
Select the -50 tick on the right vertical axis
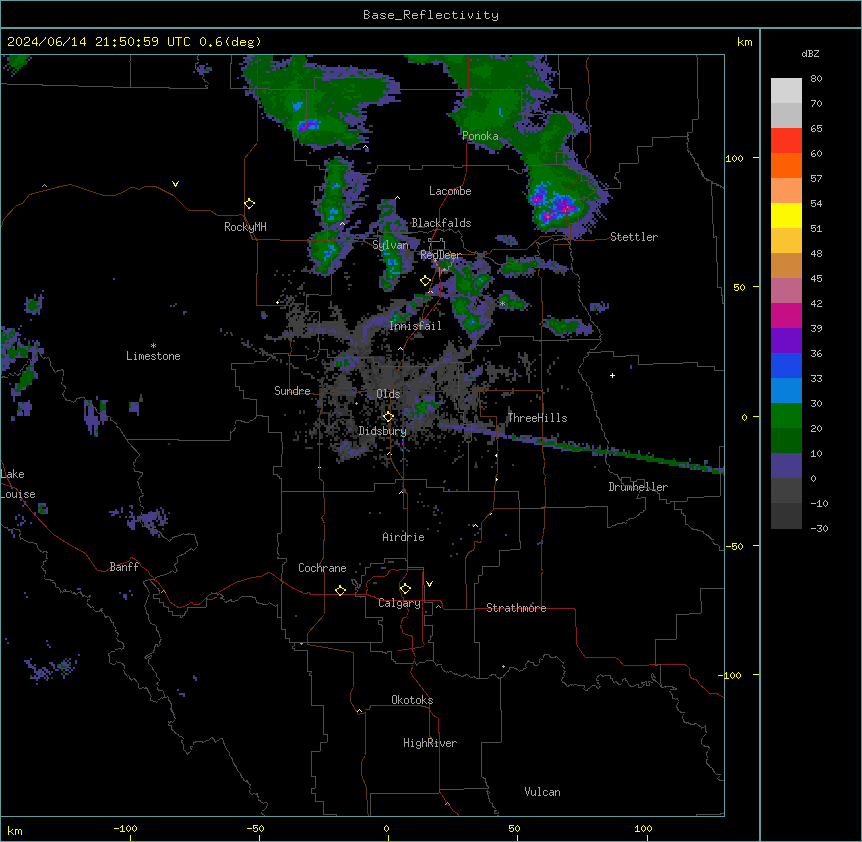click(734, 546)
